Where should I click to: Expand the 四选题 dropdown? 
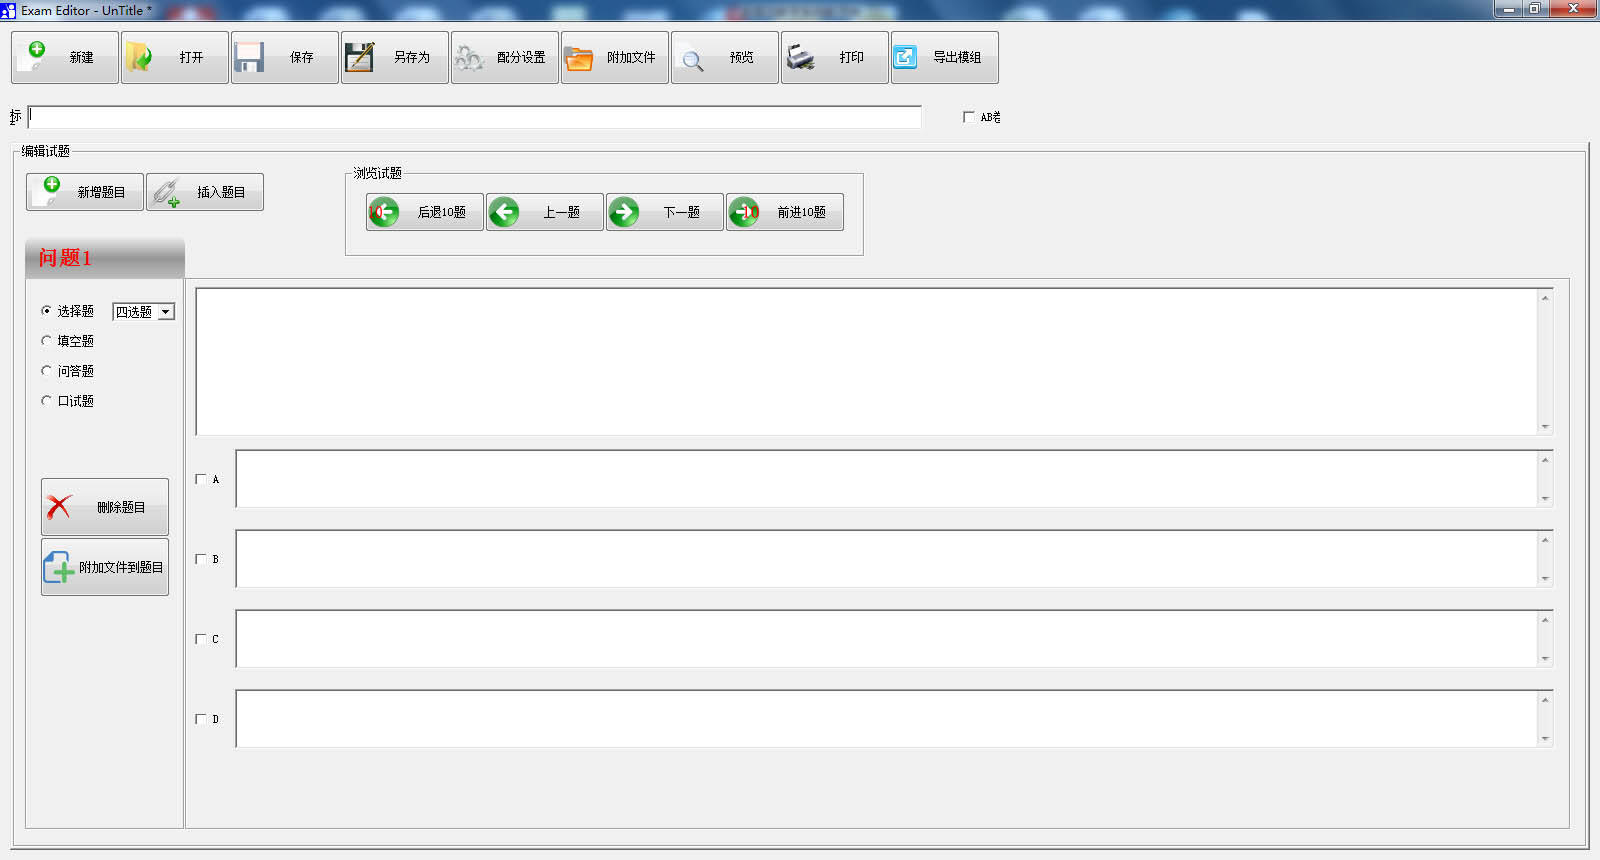coord(166,312)
